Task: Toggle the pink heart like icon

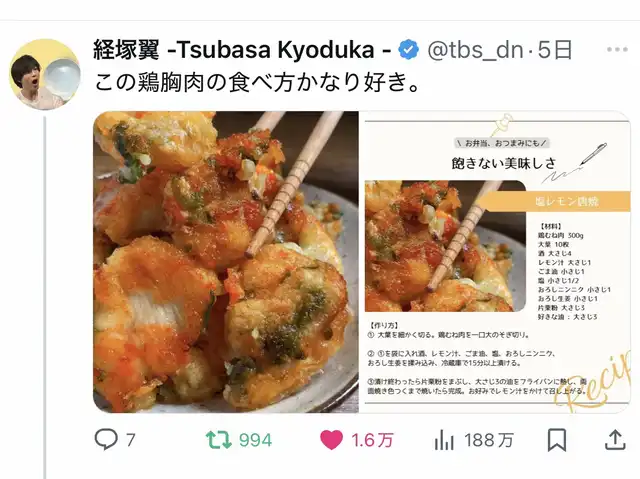Action: click(331, 440)
